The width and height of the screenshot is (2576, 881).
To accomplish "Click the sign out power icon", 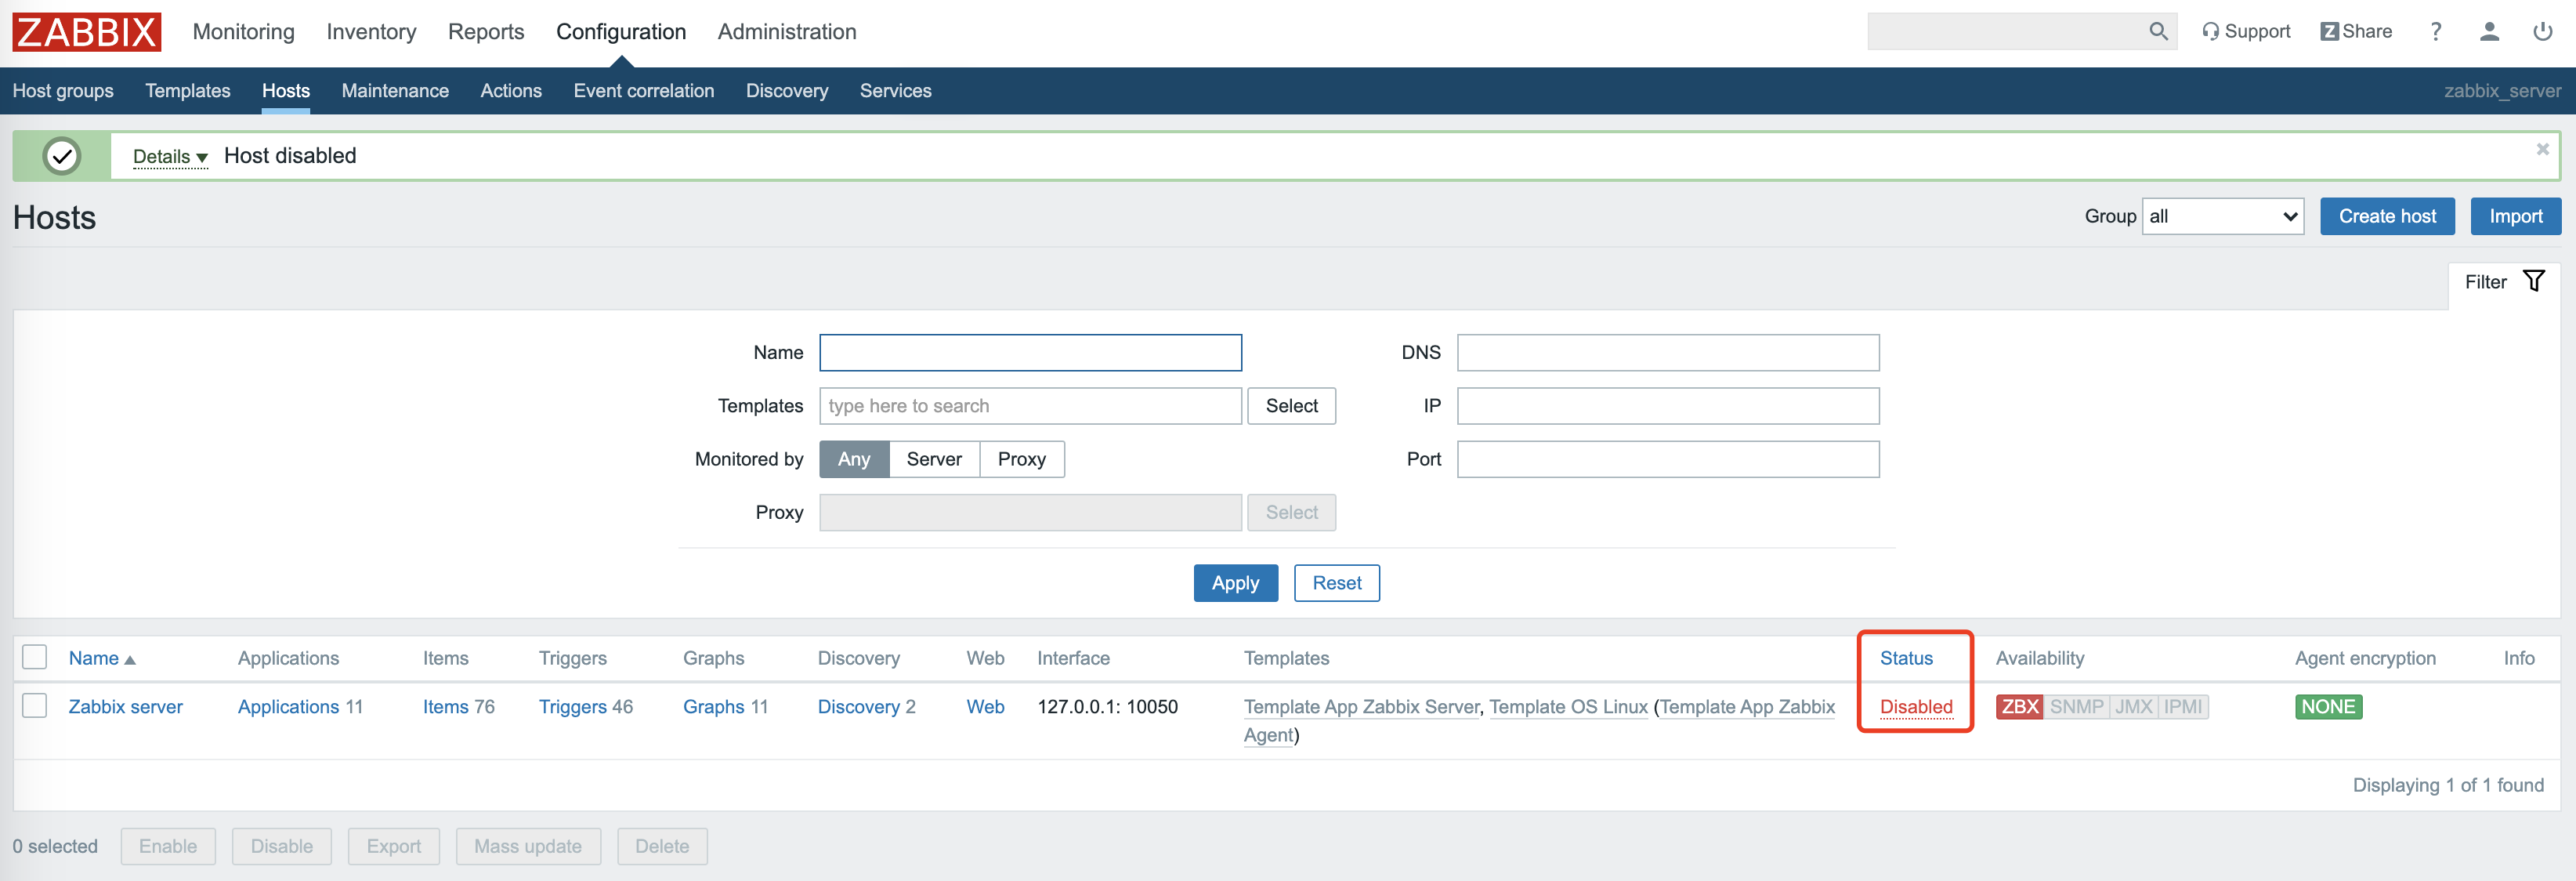I will point(2542,32).
